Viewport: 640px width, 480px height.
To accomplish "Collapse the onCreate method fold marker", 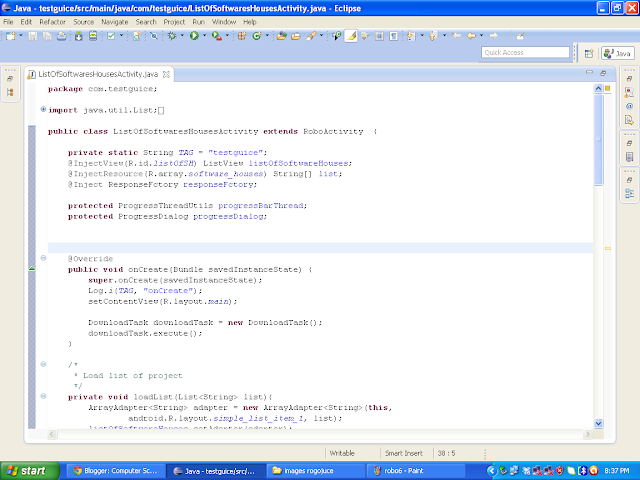I will (43, 258).
